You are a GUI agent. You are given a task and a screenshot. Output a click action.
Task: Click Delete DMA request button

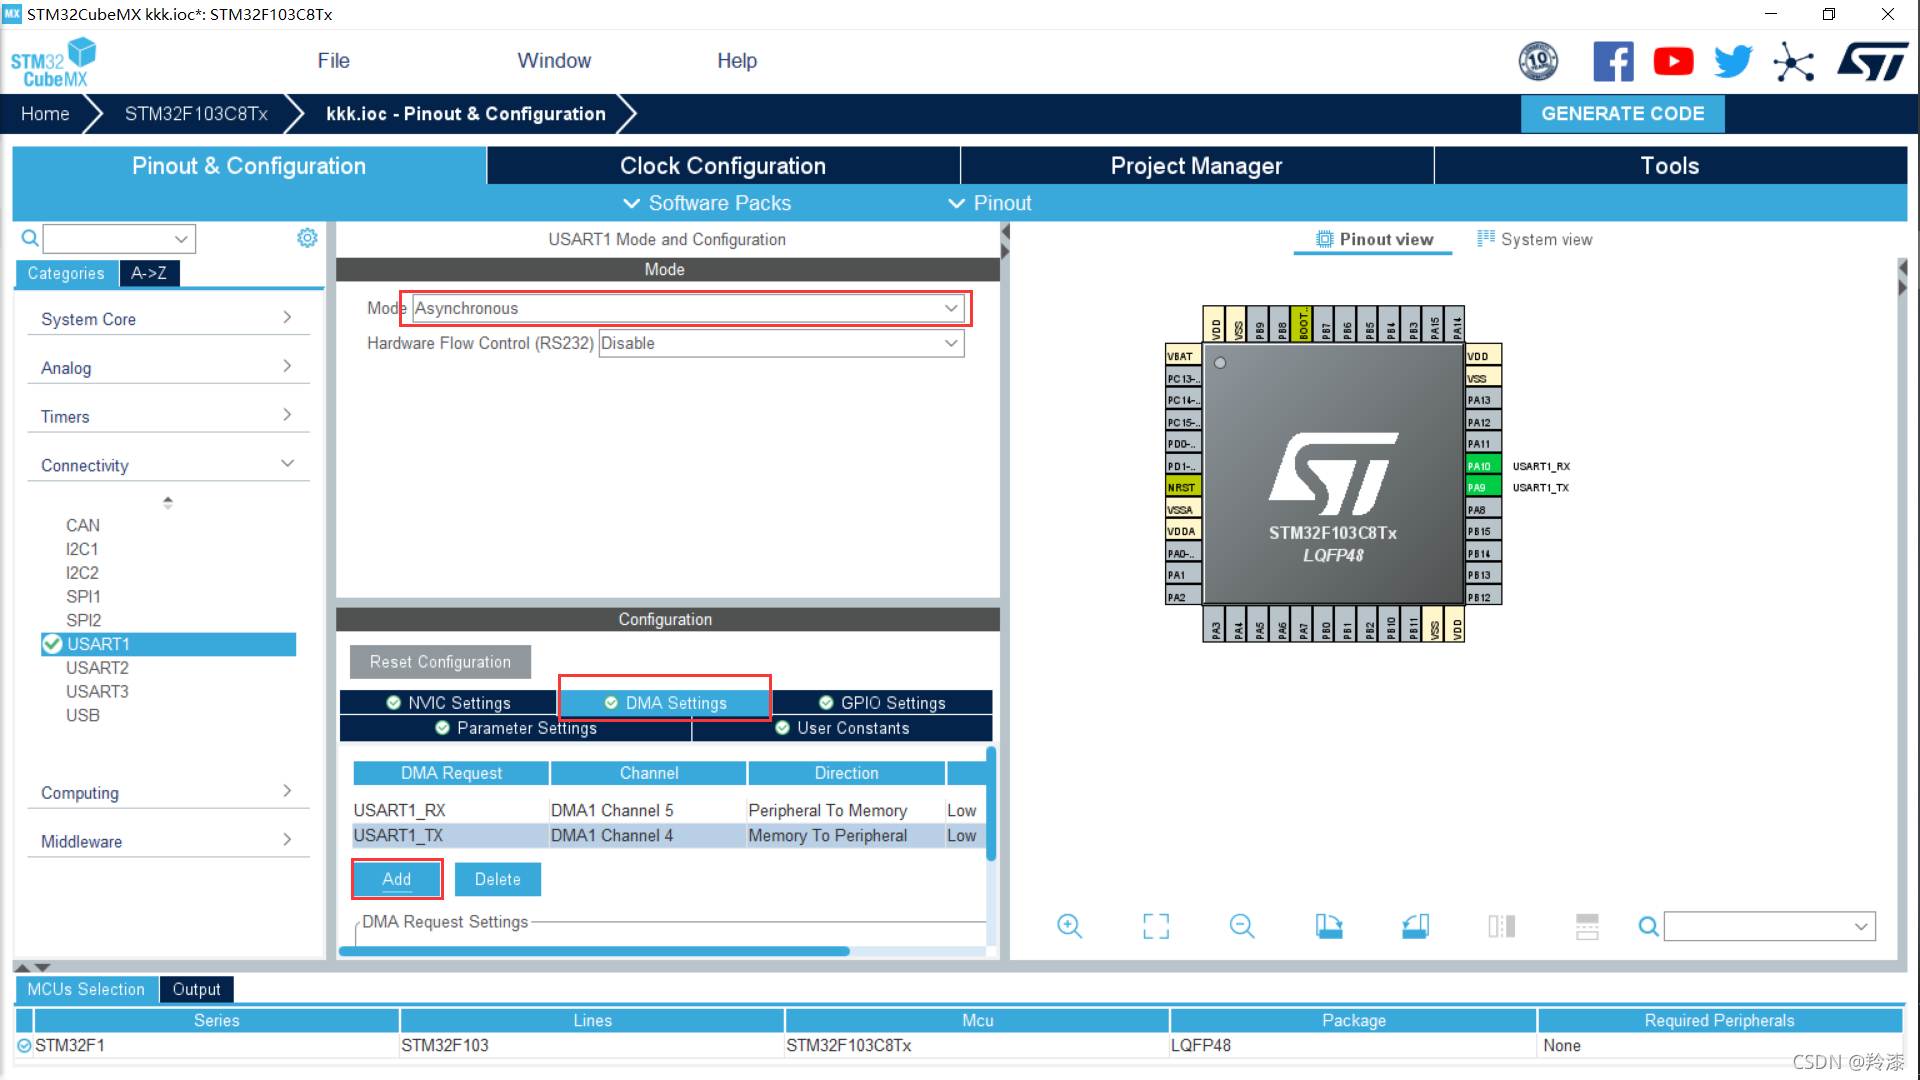point(498,879)
